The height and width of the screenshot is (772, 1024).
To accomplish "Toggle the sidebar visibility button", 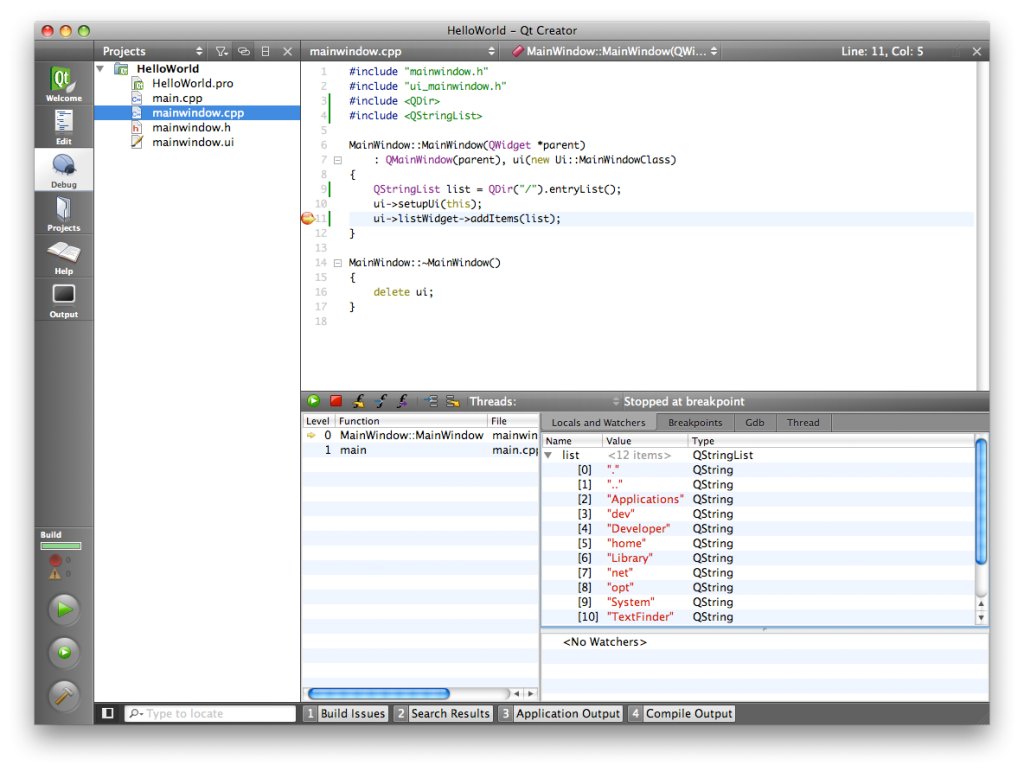I will click(108, 713).
